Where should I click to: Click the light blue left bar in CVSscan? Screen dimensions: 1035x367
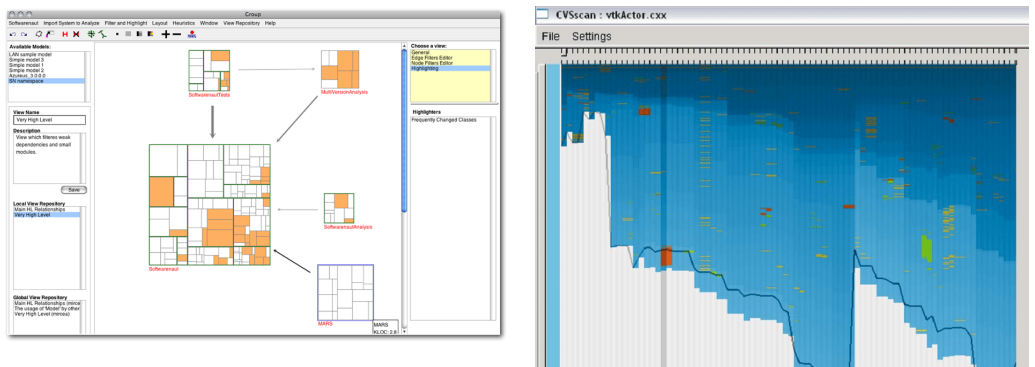[x=552, y=215]
